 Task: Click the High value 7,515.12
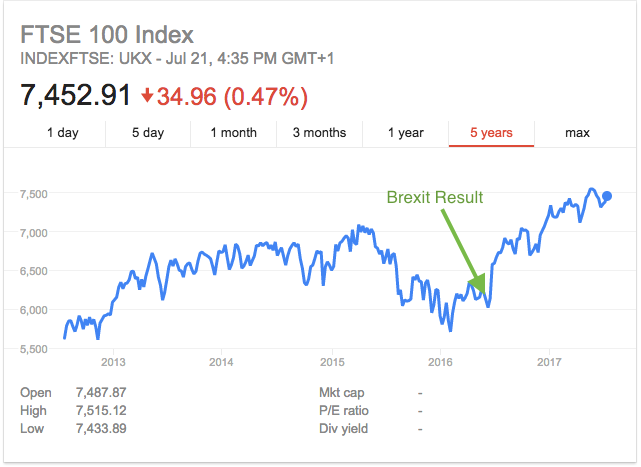pos(104,411)
